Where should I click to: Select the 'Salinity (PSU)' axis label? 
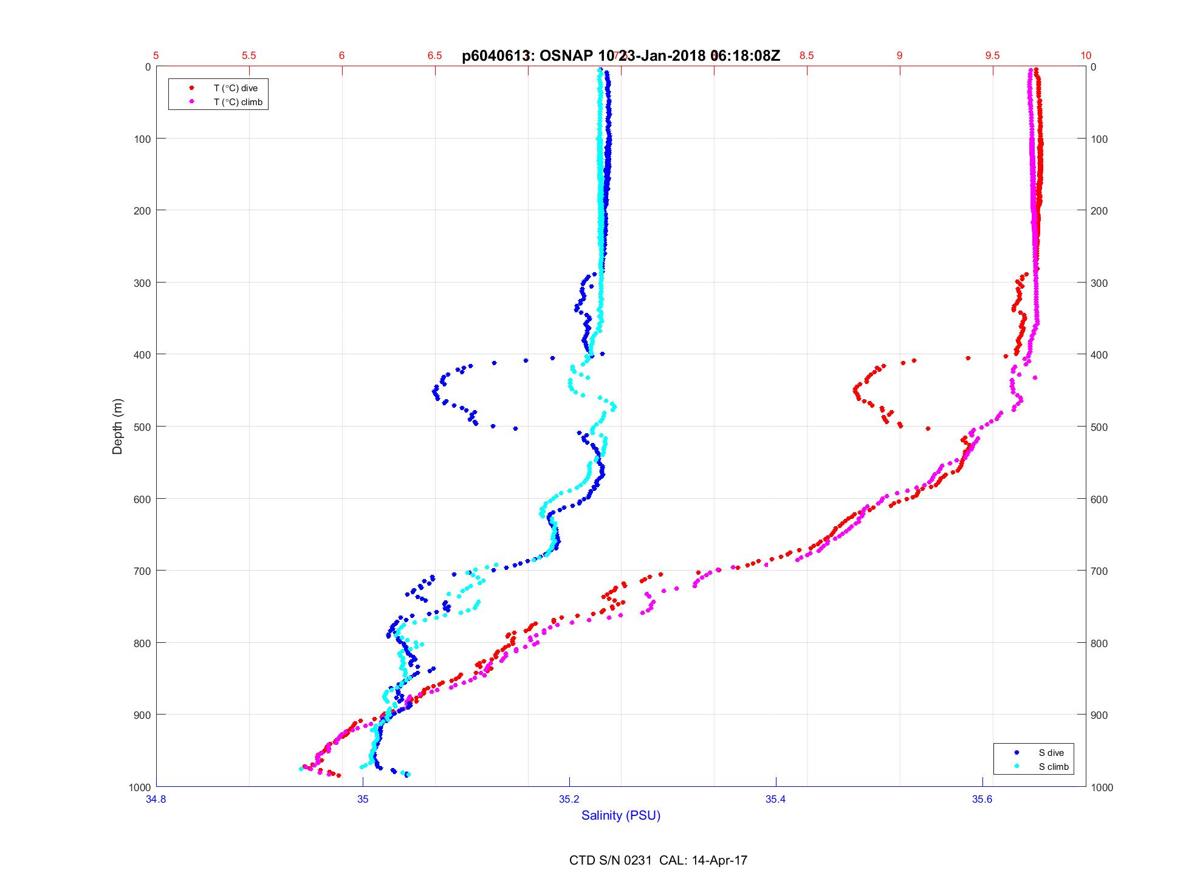point(621,816)
